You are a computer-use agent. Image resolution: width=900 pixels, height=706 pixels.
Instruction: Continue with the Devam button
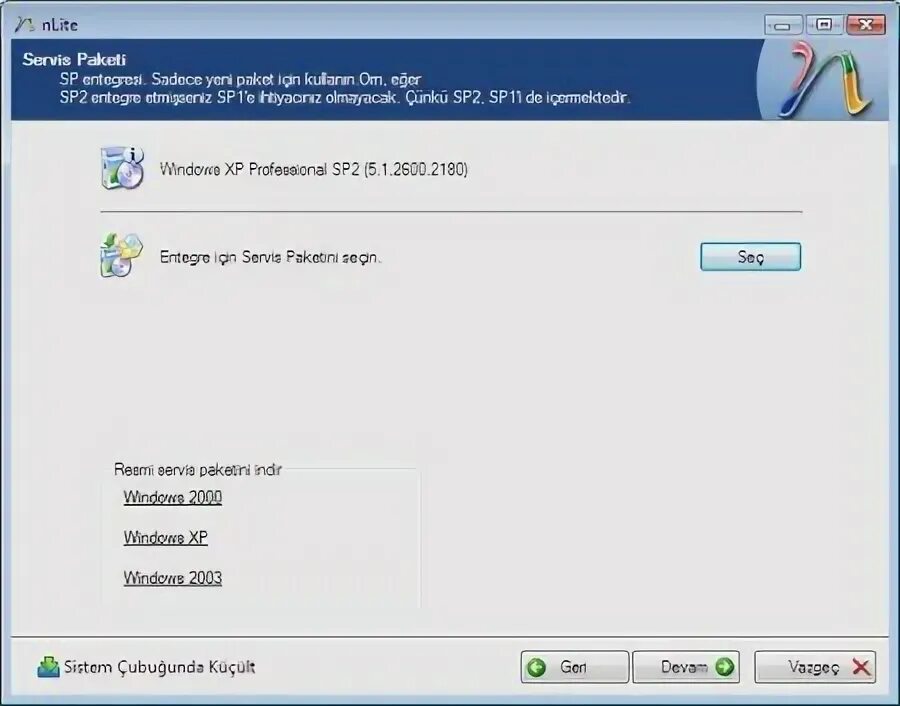(686, 667)
